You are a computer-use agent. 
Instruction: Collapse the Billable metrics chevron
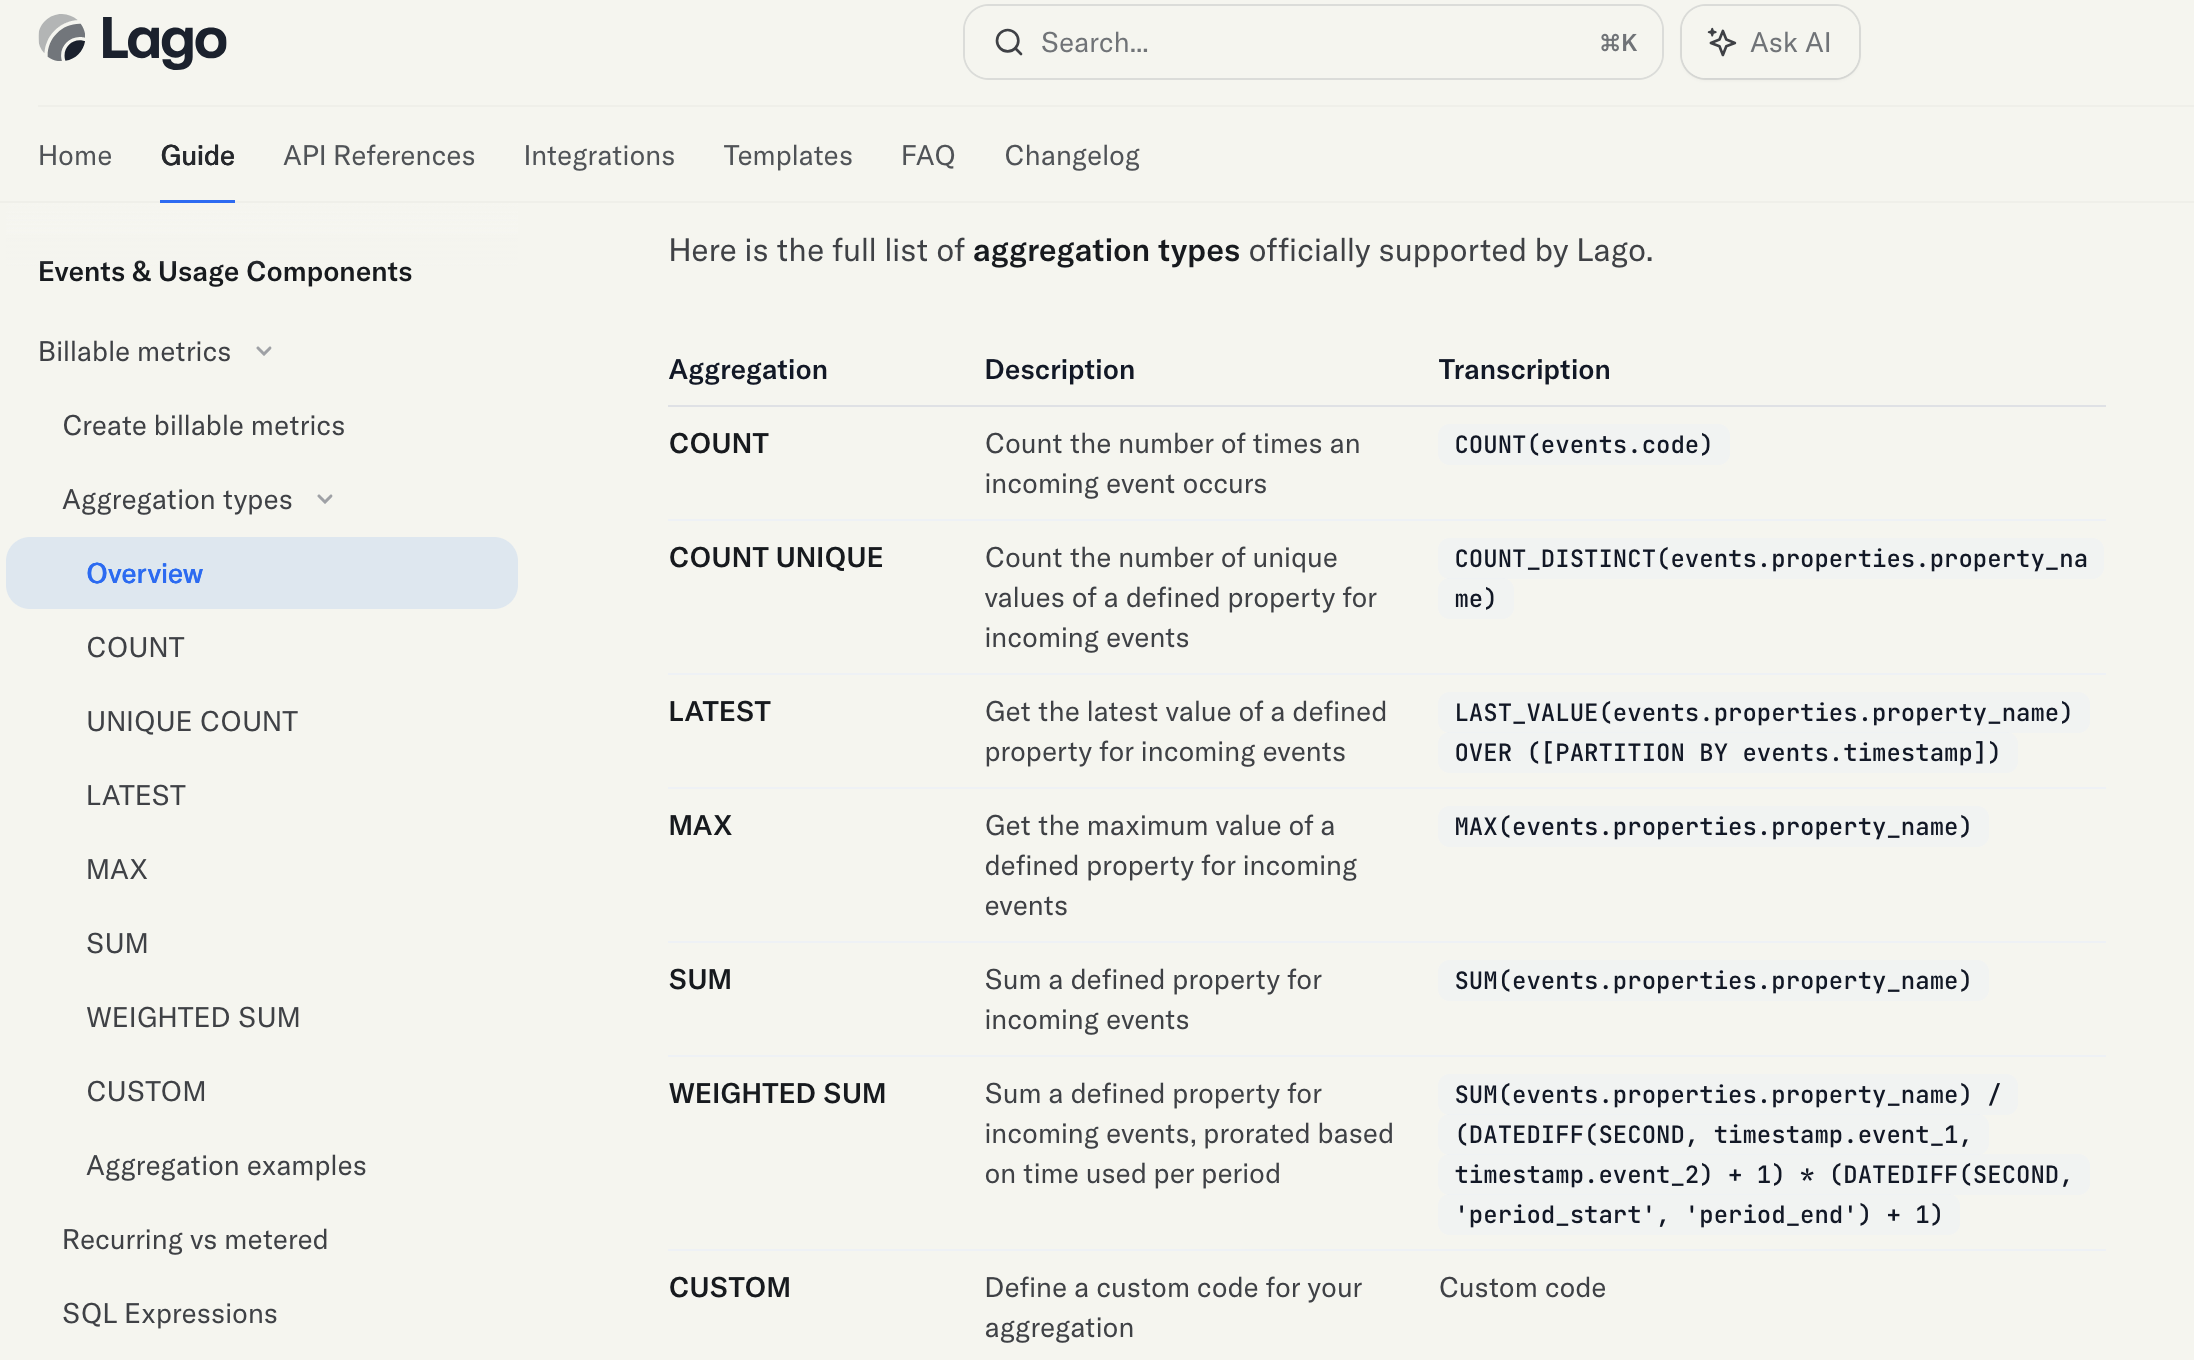(264, 351)
